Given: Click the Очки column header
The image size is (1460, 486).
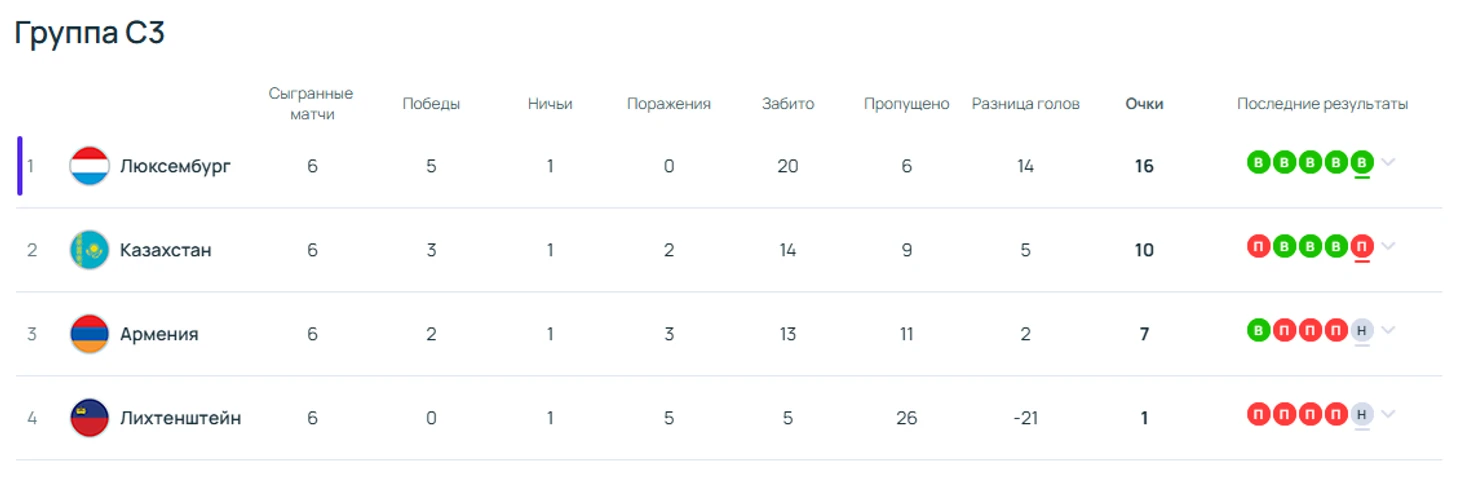Looking at the screenshot, I should coord(1144,104).
